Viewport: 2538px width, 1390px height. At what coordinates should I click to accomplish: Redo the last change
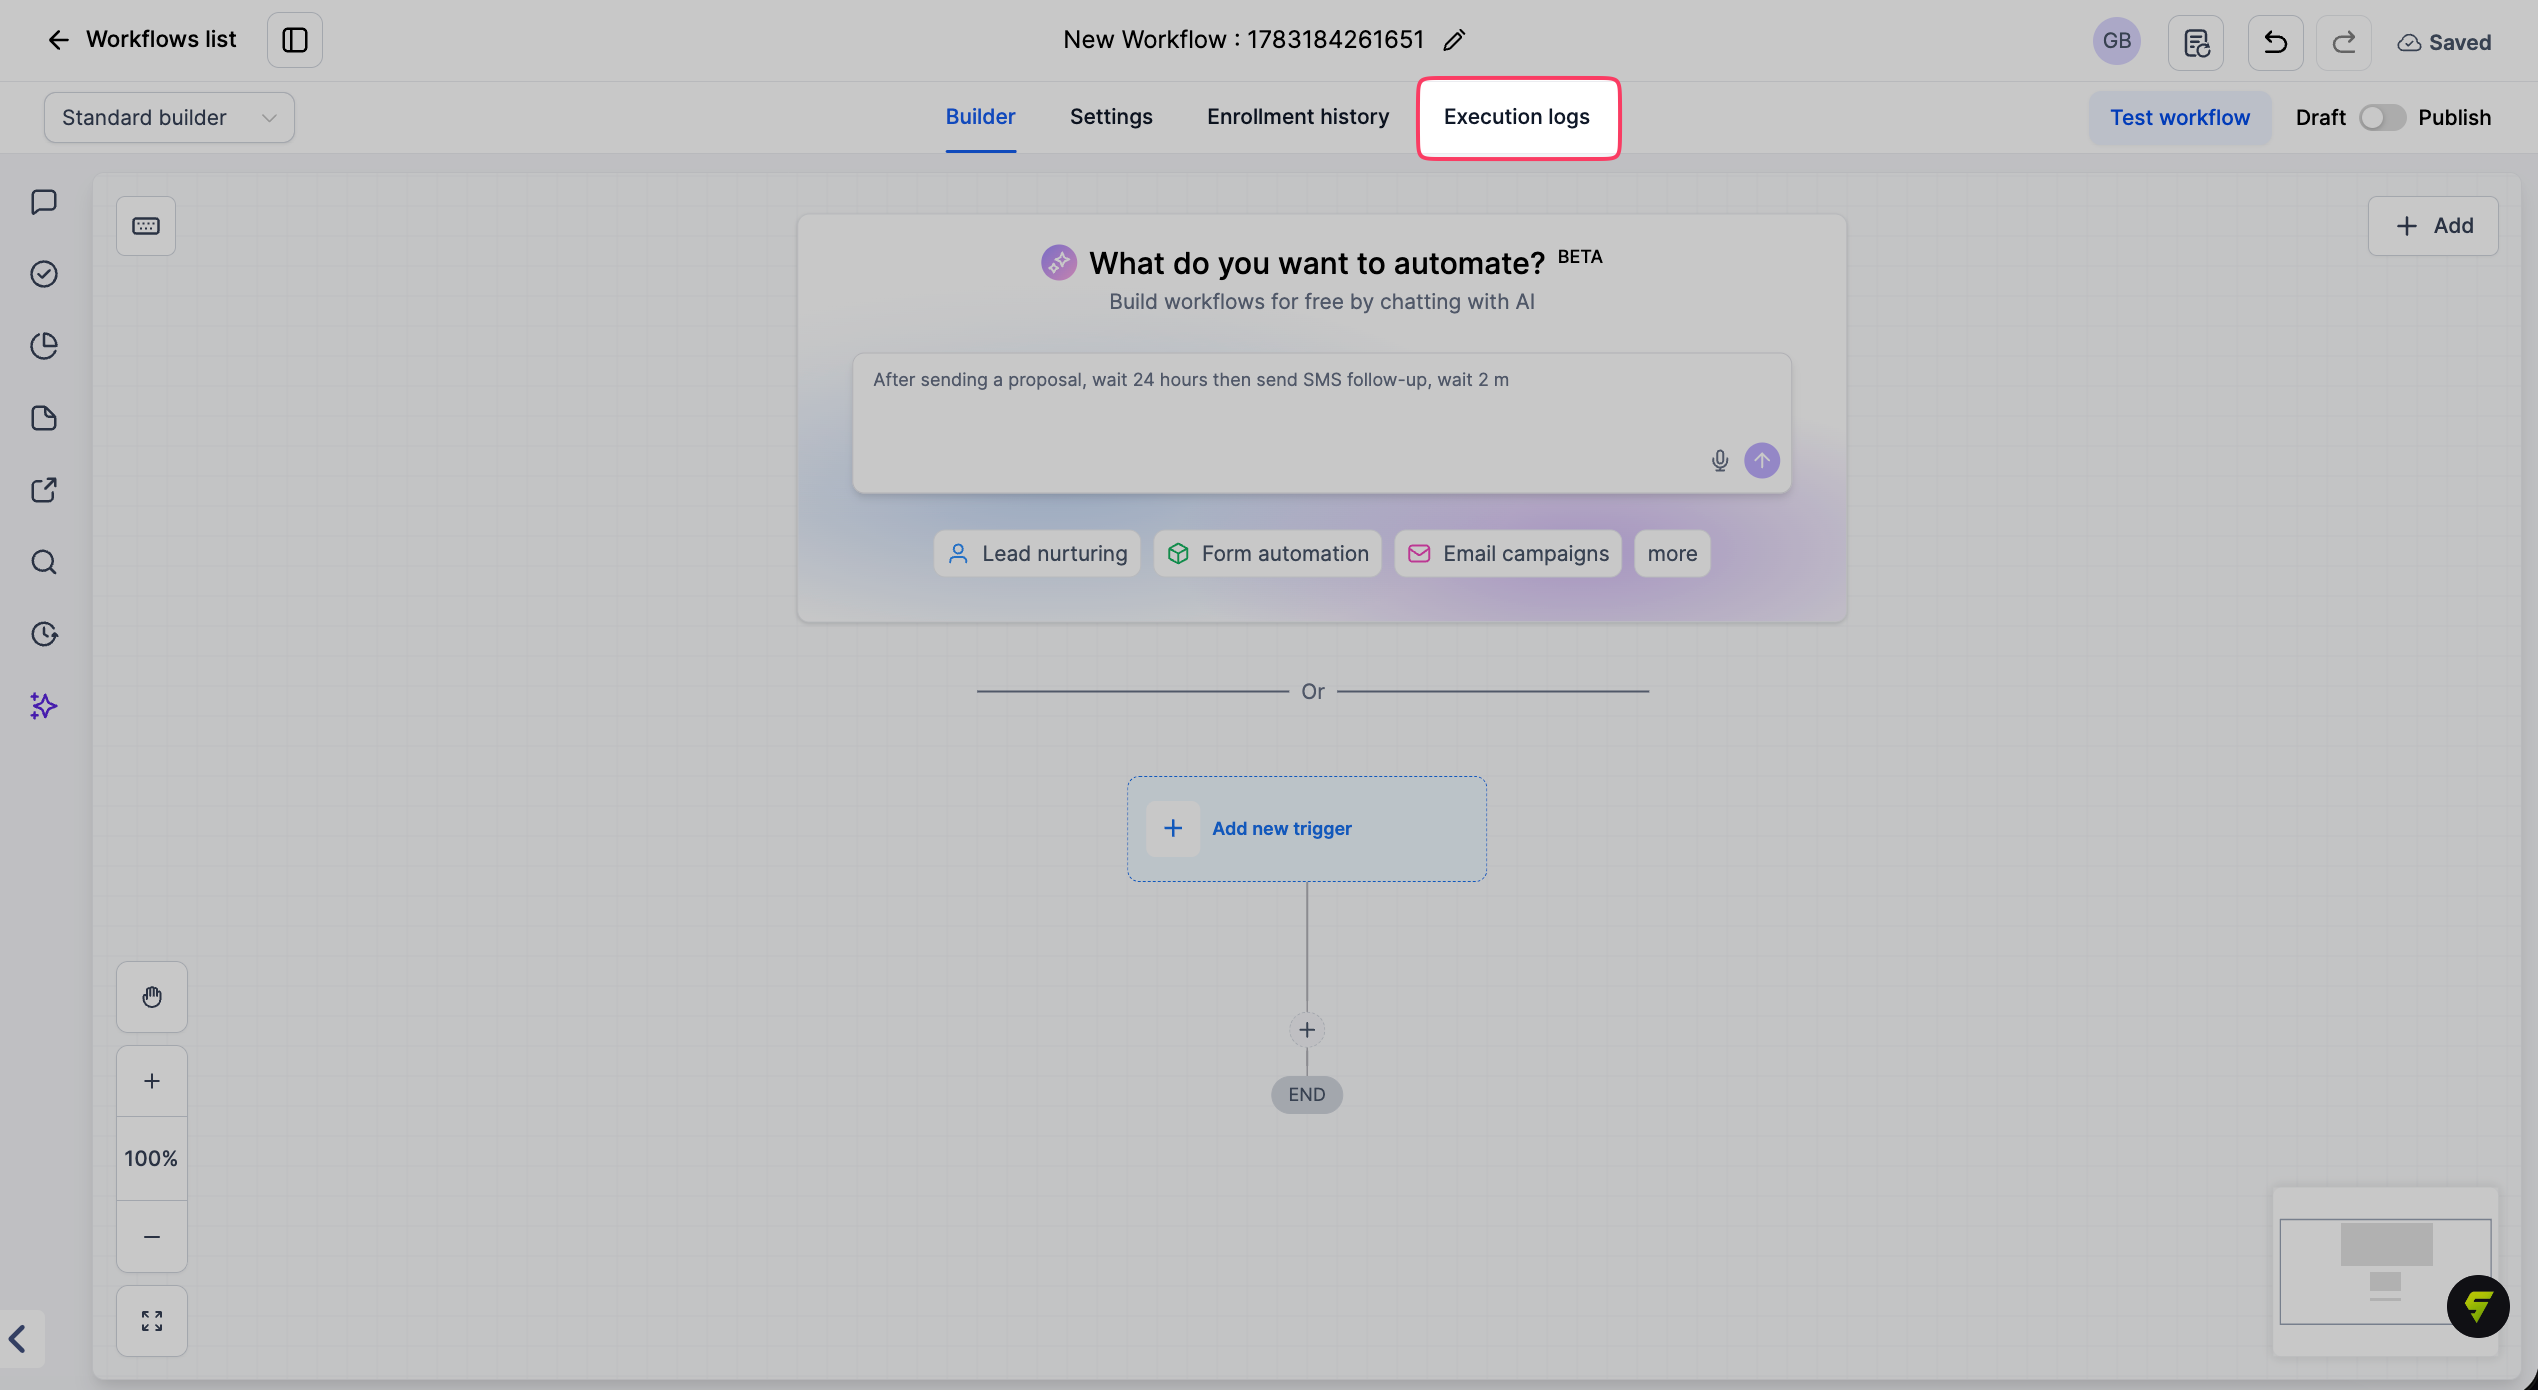coord(2344,42)
